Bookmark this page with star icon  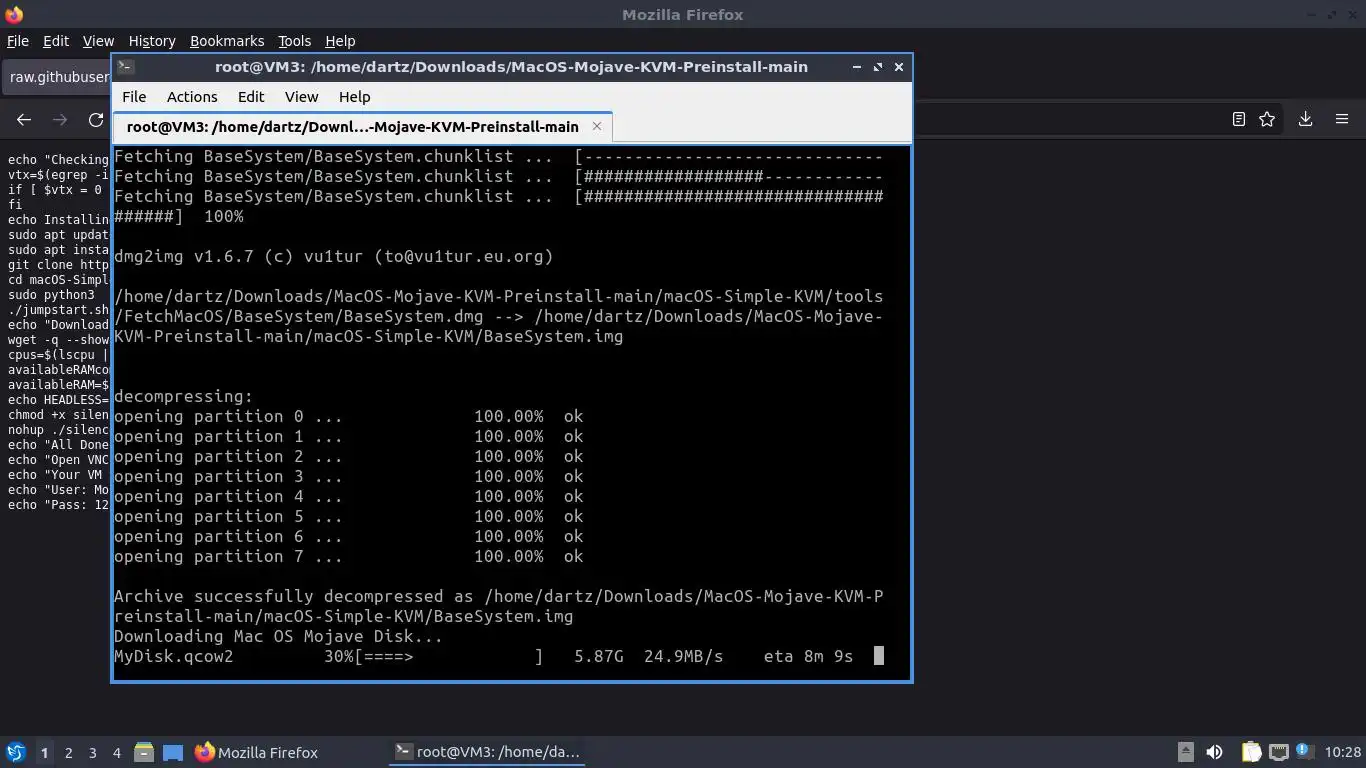(x=1267, y=119)
